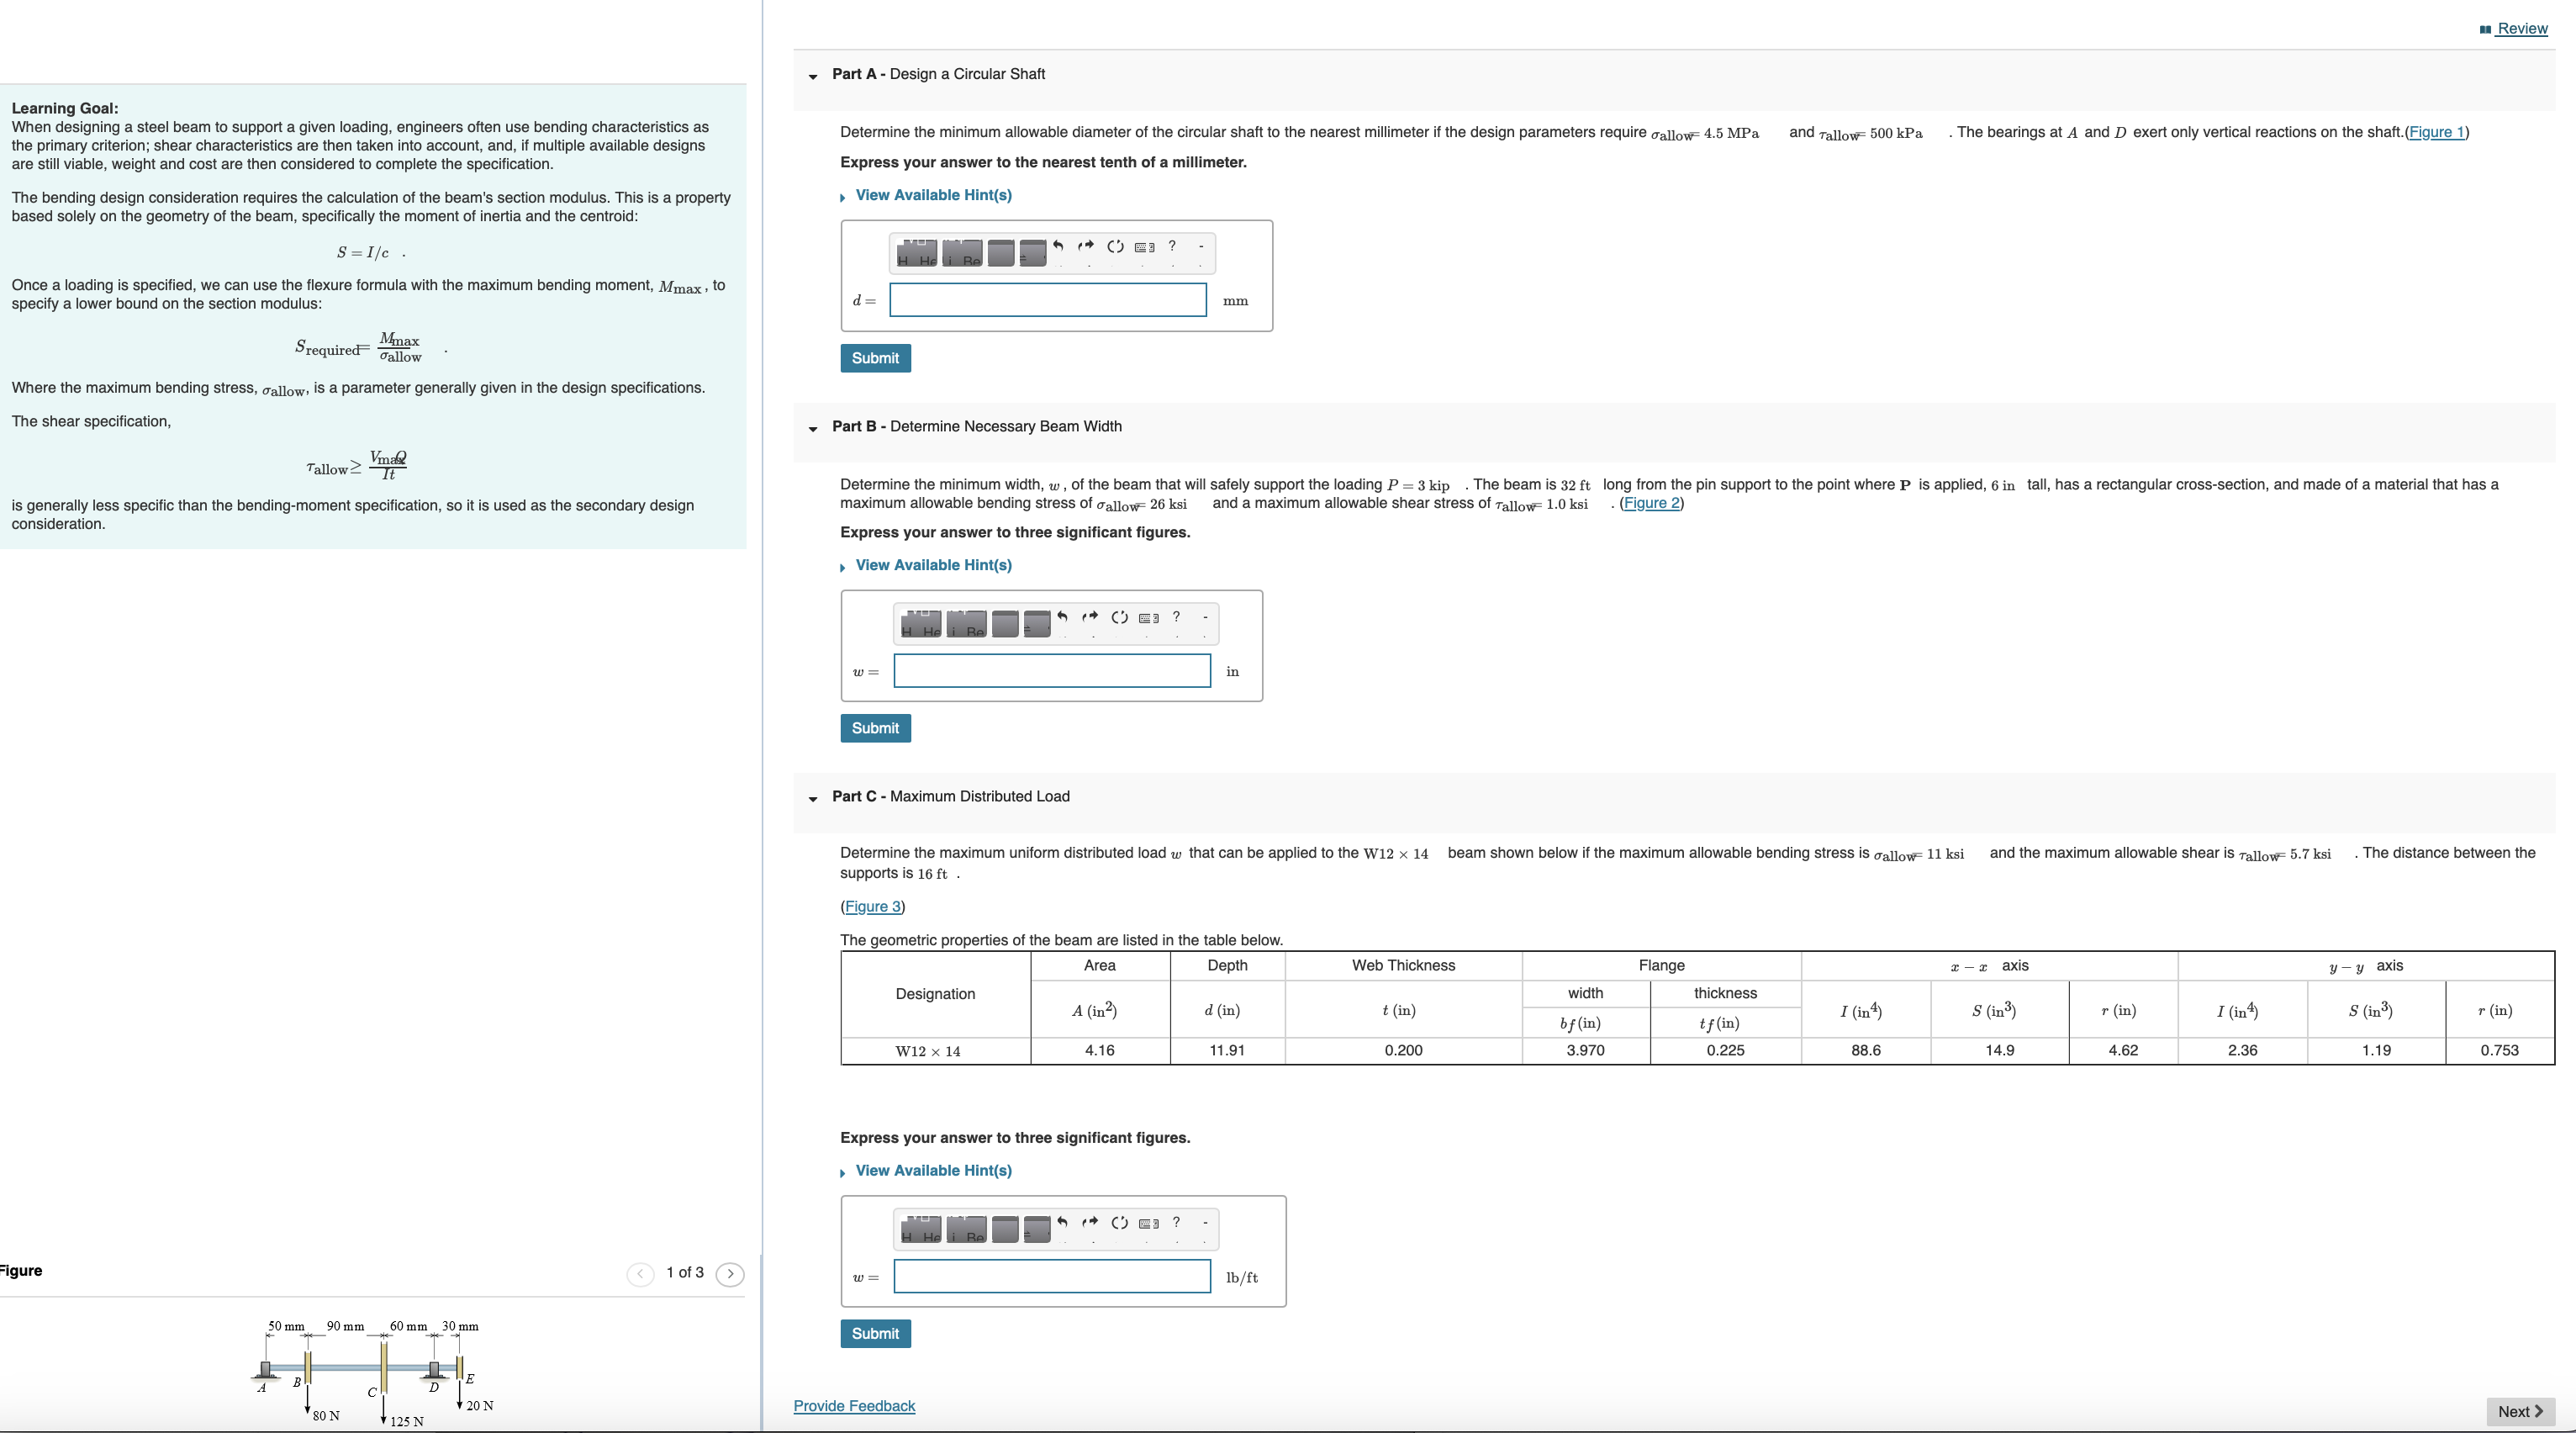Open the Figure 2 link
Viewport: 2576px width, 1433px height.
pyautogui.click(x=1651, y=503)
